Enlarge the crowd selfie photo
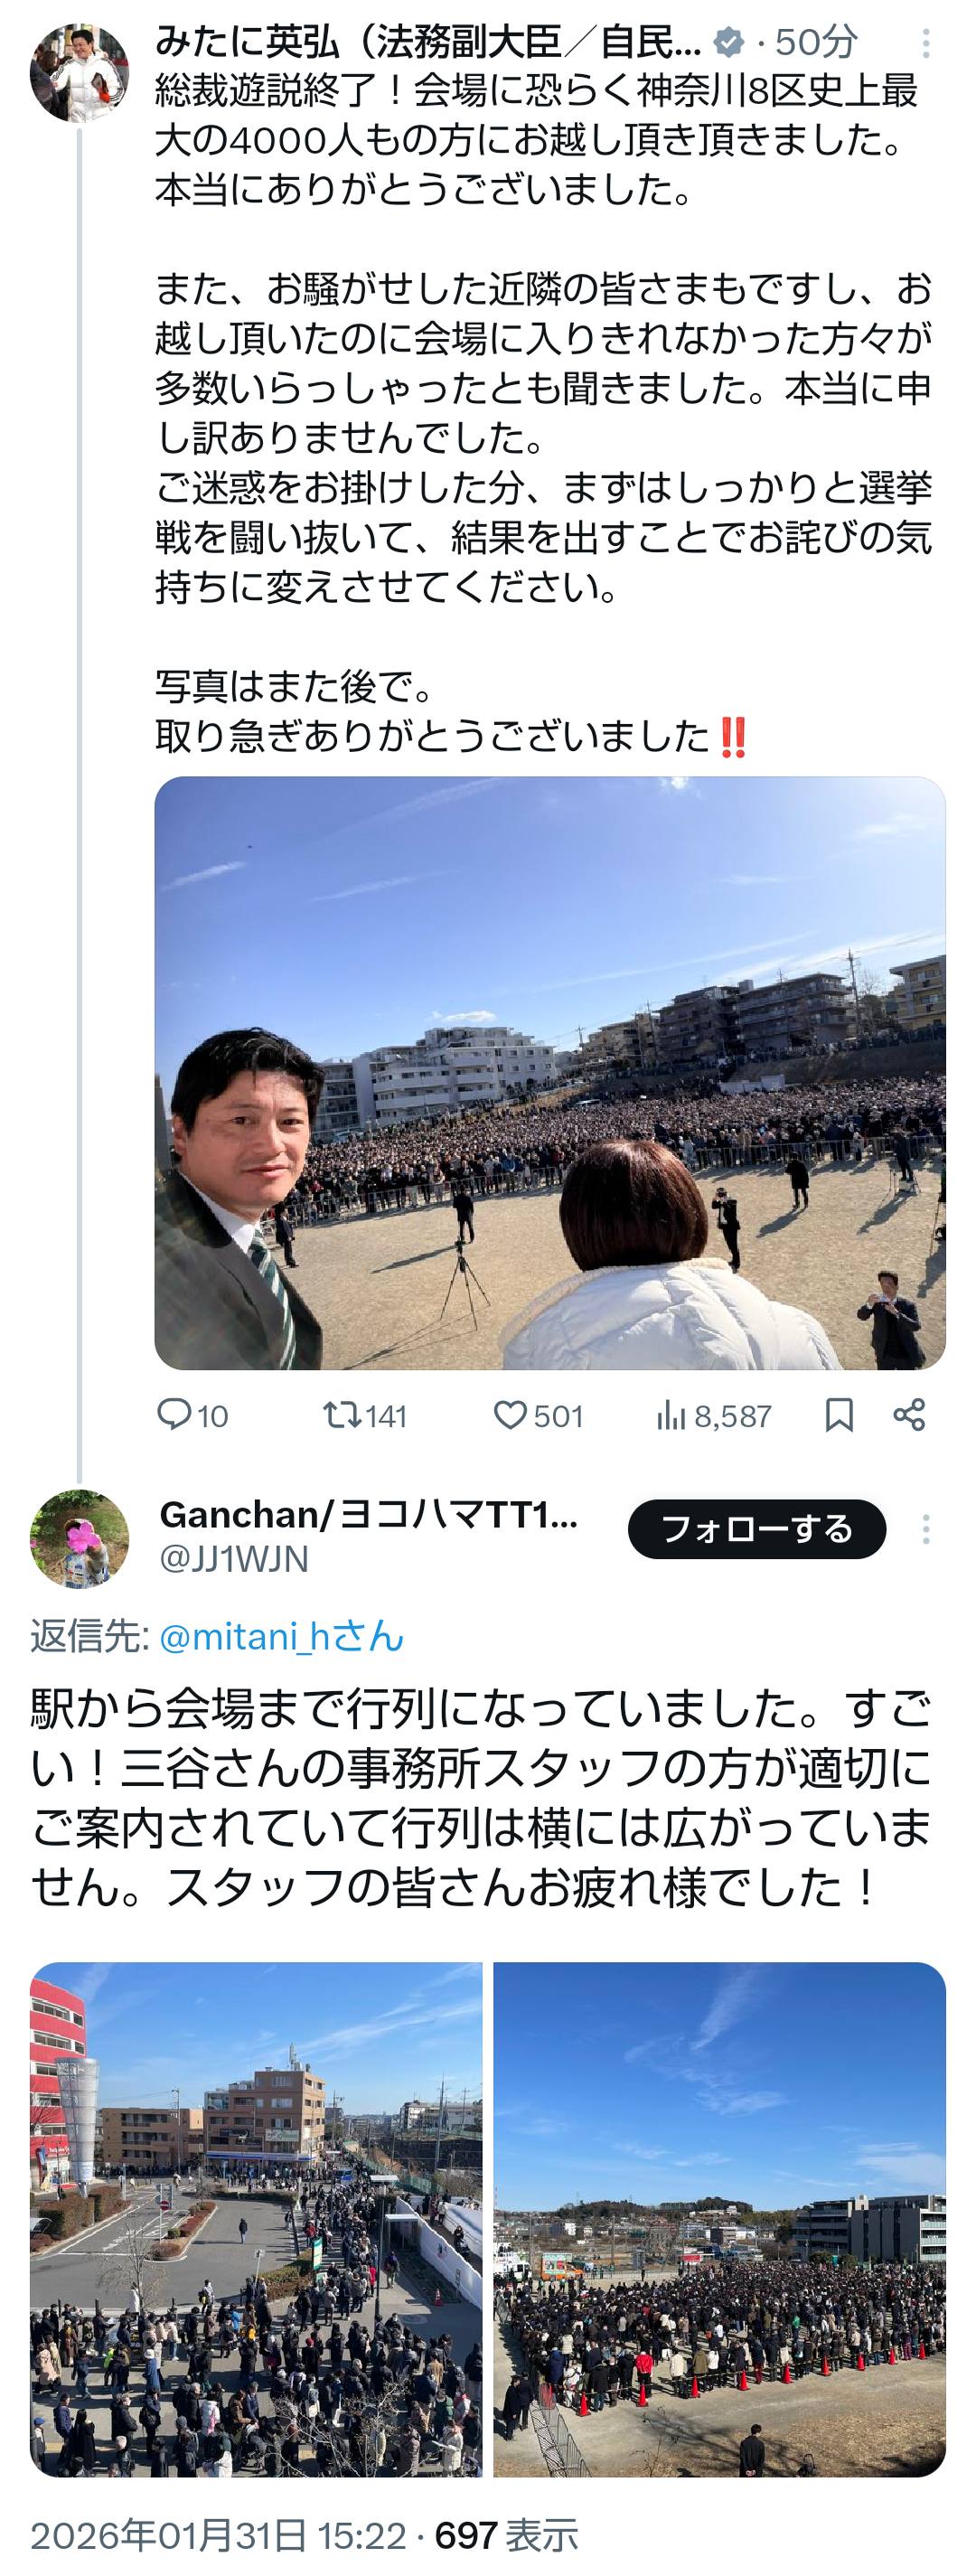Image resolution: width=976 pixels, height=2576 pixels. [550, 1073]
